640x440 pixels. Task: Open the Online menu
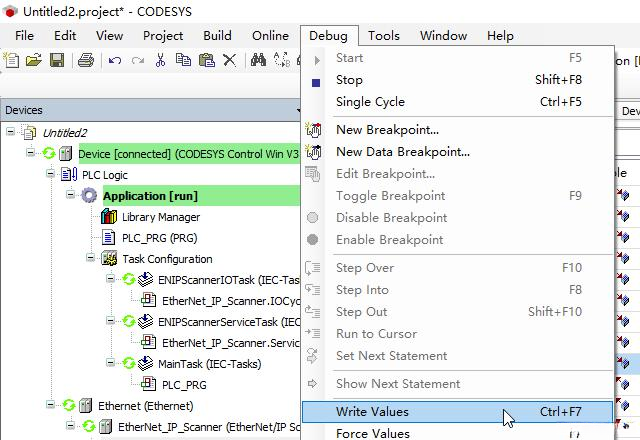(x=270, y=36)
